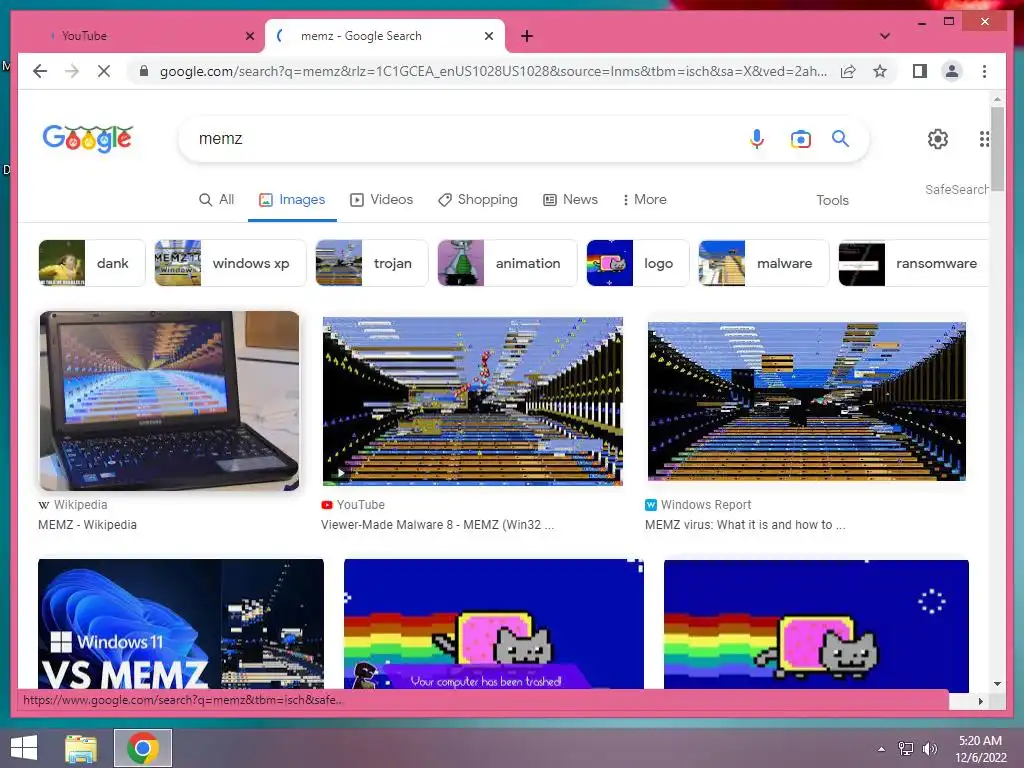This screenshot has height=768, width=1024.
Task: Click the YouTube source label under image
Action: (353, 505)
